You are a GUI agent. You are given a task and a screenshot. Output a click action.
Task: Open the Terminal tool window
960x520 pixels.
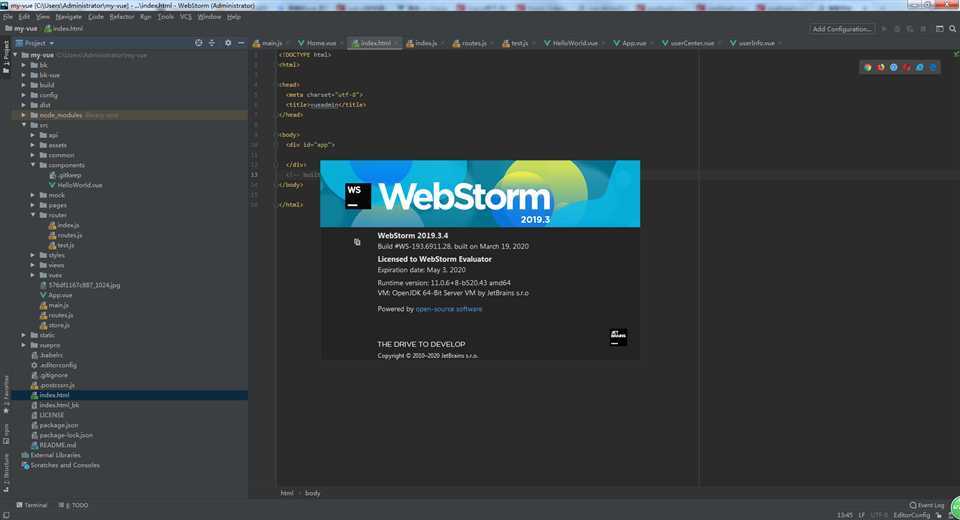pyautogui.click(x=31, y=505)
